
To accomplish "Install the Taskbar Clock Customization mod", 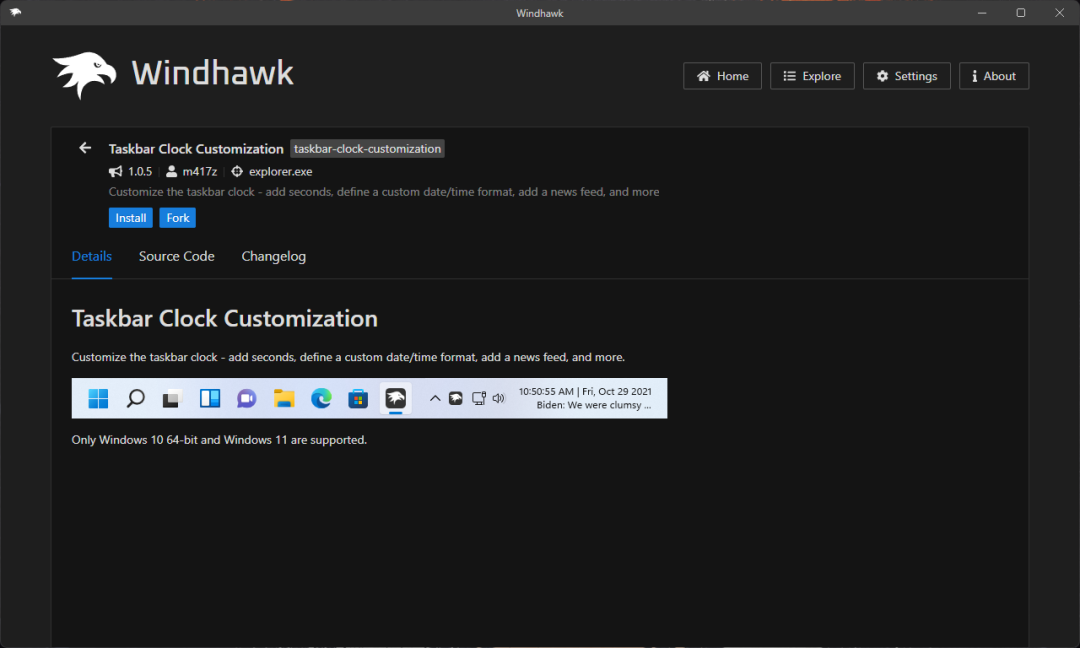I will click(130, 218).
